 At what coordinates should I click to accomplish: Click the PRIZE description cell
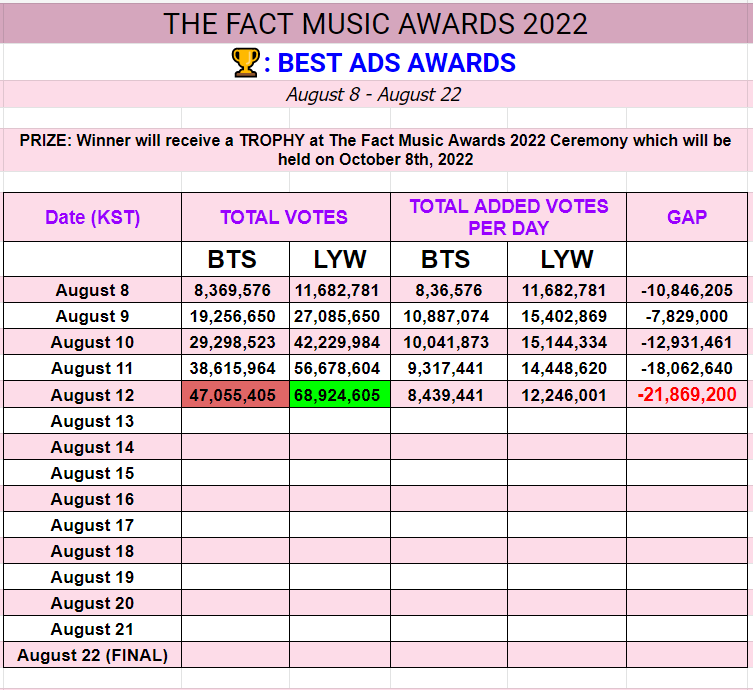coord(375,150)
